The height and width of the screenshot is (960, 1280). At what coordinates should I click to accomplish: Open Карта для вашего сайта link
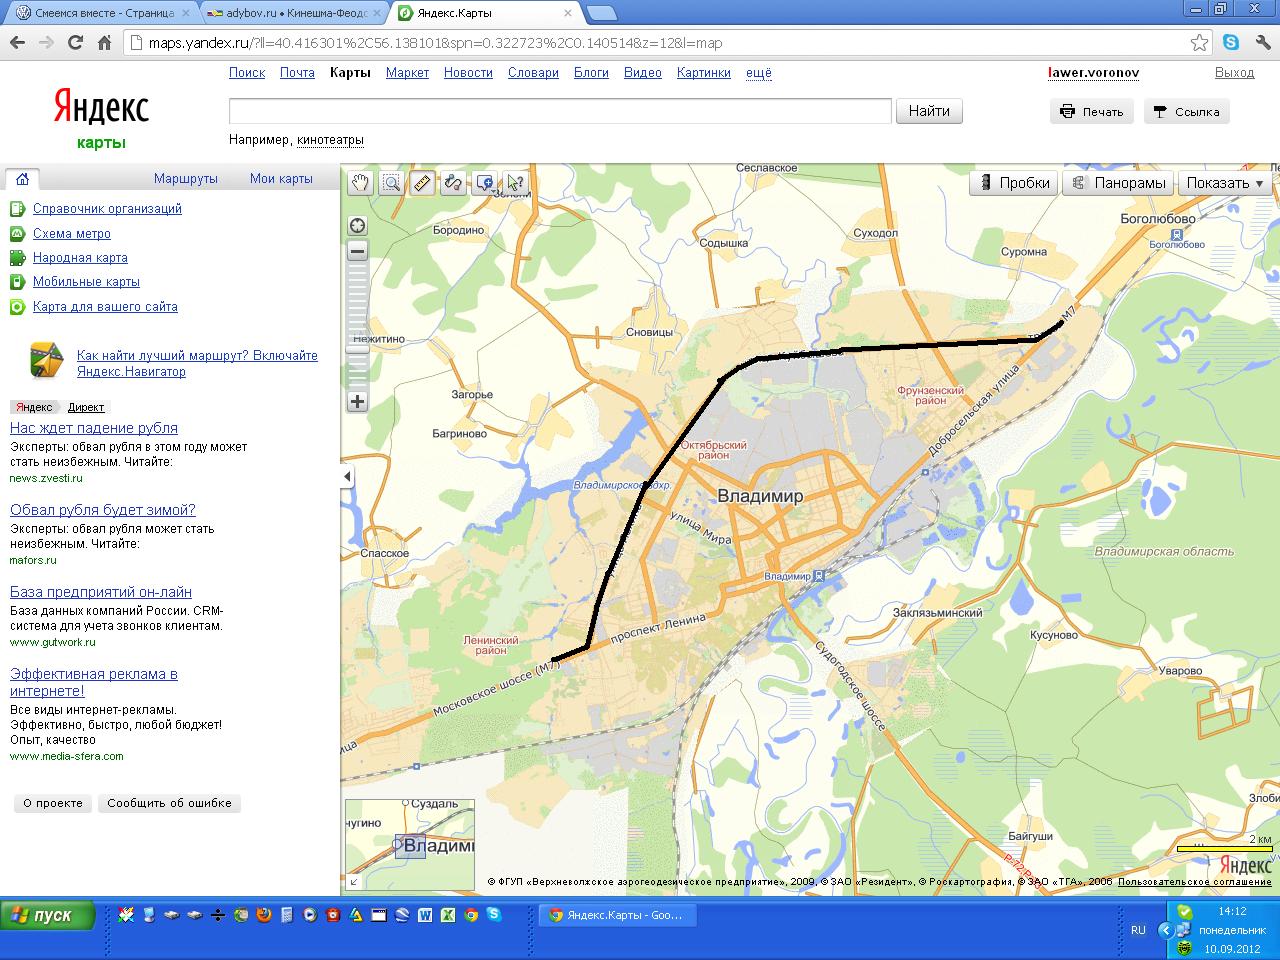pyautogui.click(x=105, y=307)
